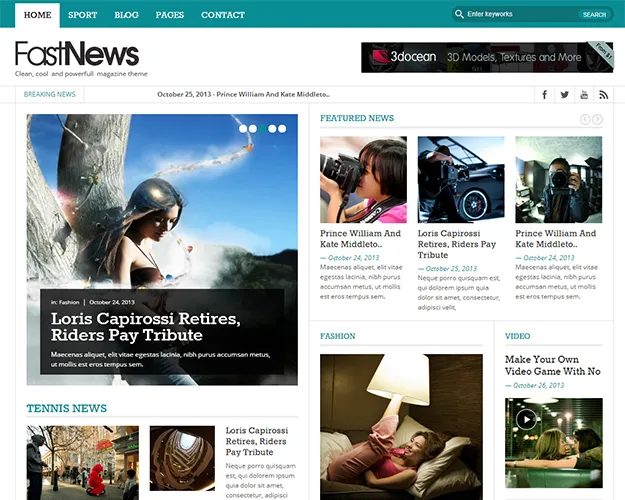Select the fourth slider dot
Screen dimensions: 625x500
[272, 129]
